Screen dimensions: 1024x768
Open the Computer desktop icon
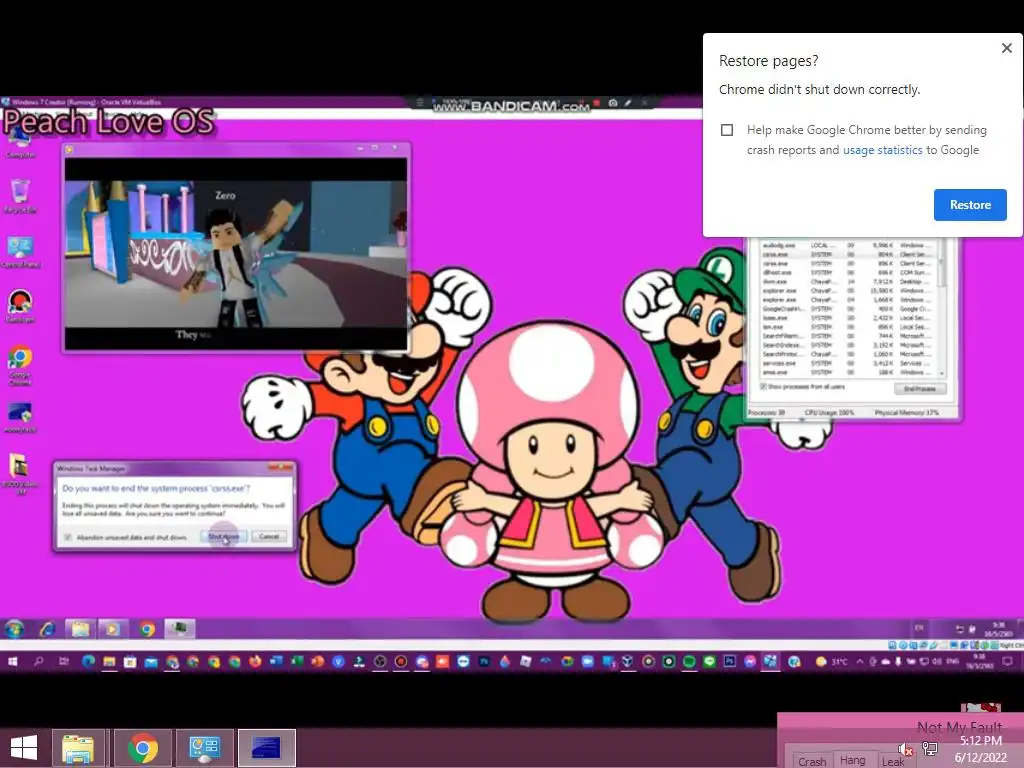[x=20, y=142]
